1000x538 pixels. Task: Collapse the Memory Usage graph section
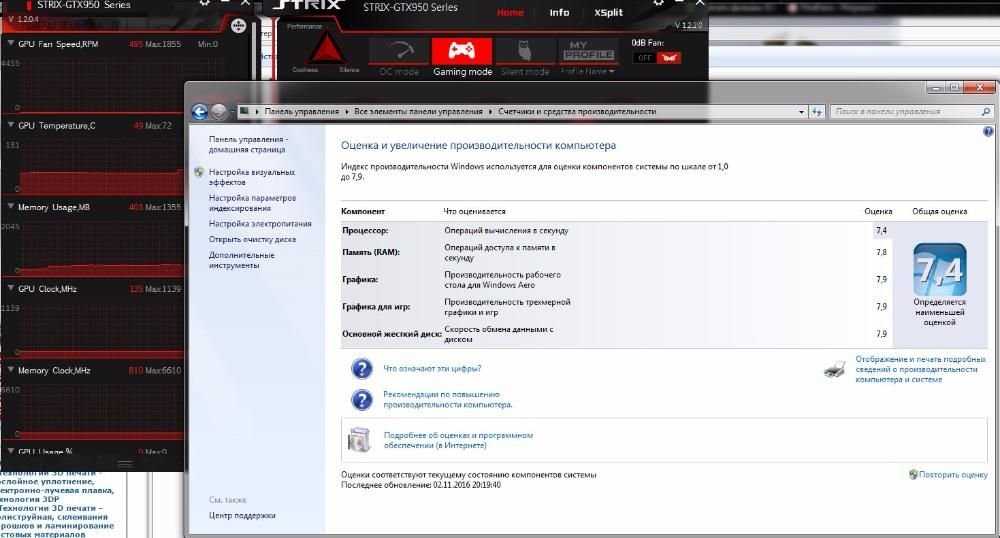click(11, 207)
